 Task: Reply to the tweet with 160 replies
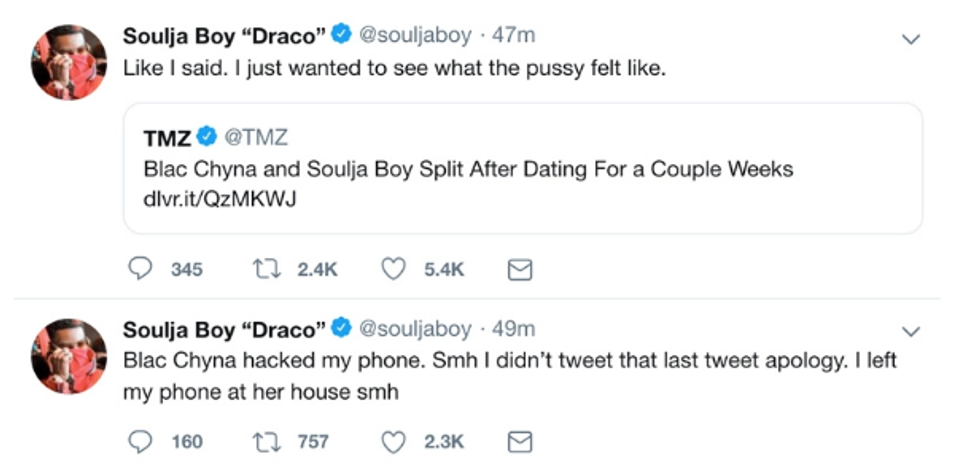142,441
